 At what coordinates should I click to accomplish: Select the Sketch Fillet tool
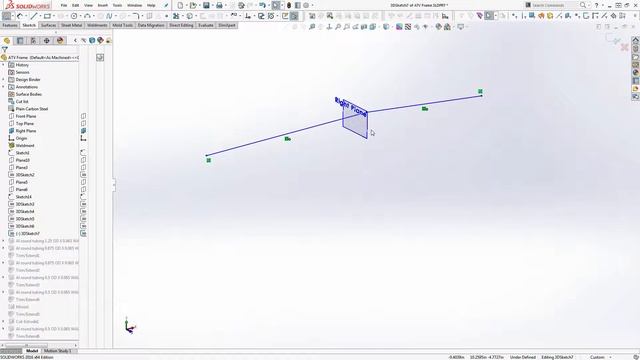[136, 16]
